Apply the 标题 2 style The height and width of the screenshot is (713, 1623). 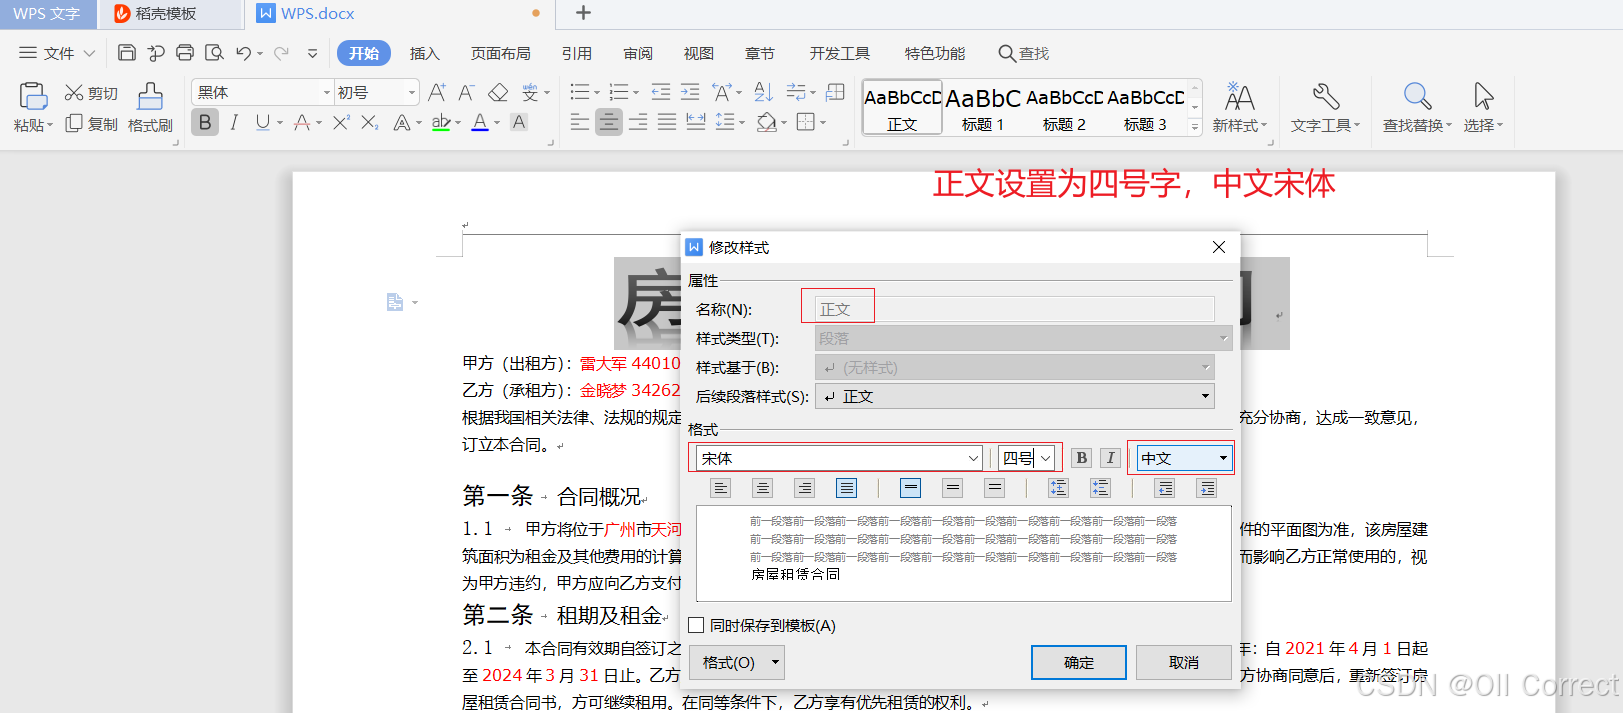point(1064,108)
